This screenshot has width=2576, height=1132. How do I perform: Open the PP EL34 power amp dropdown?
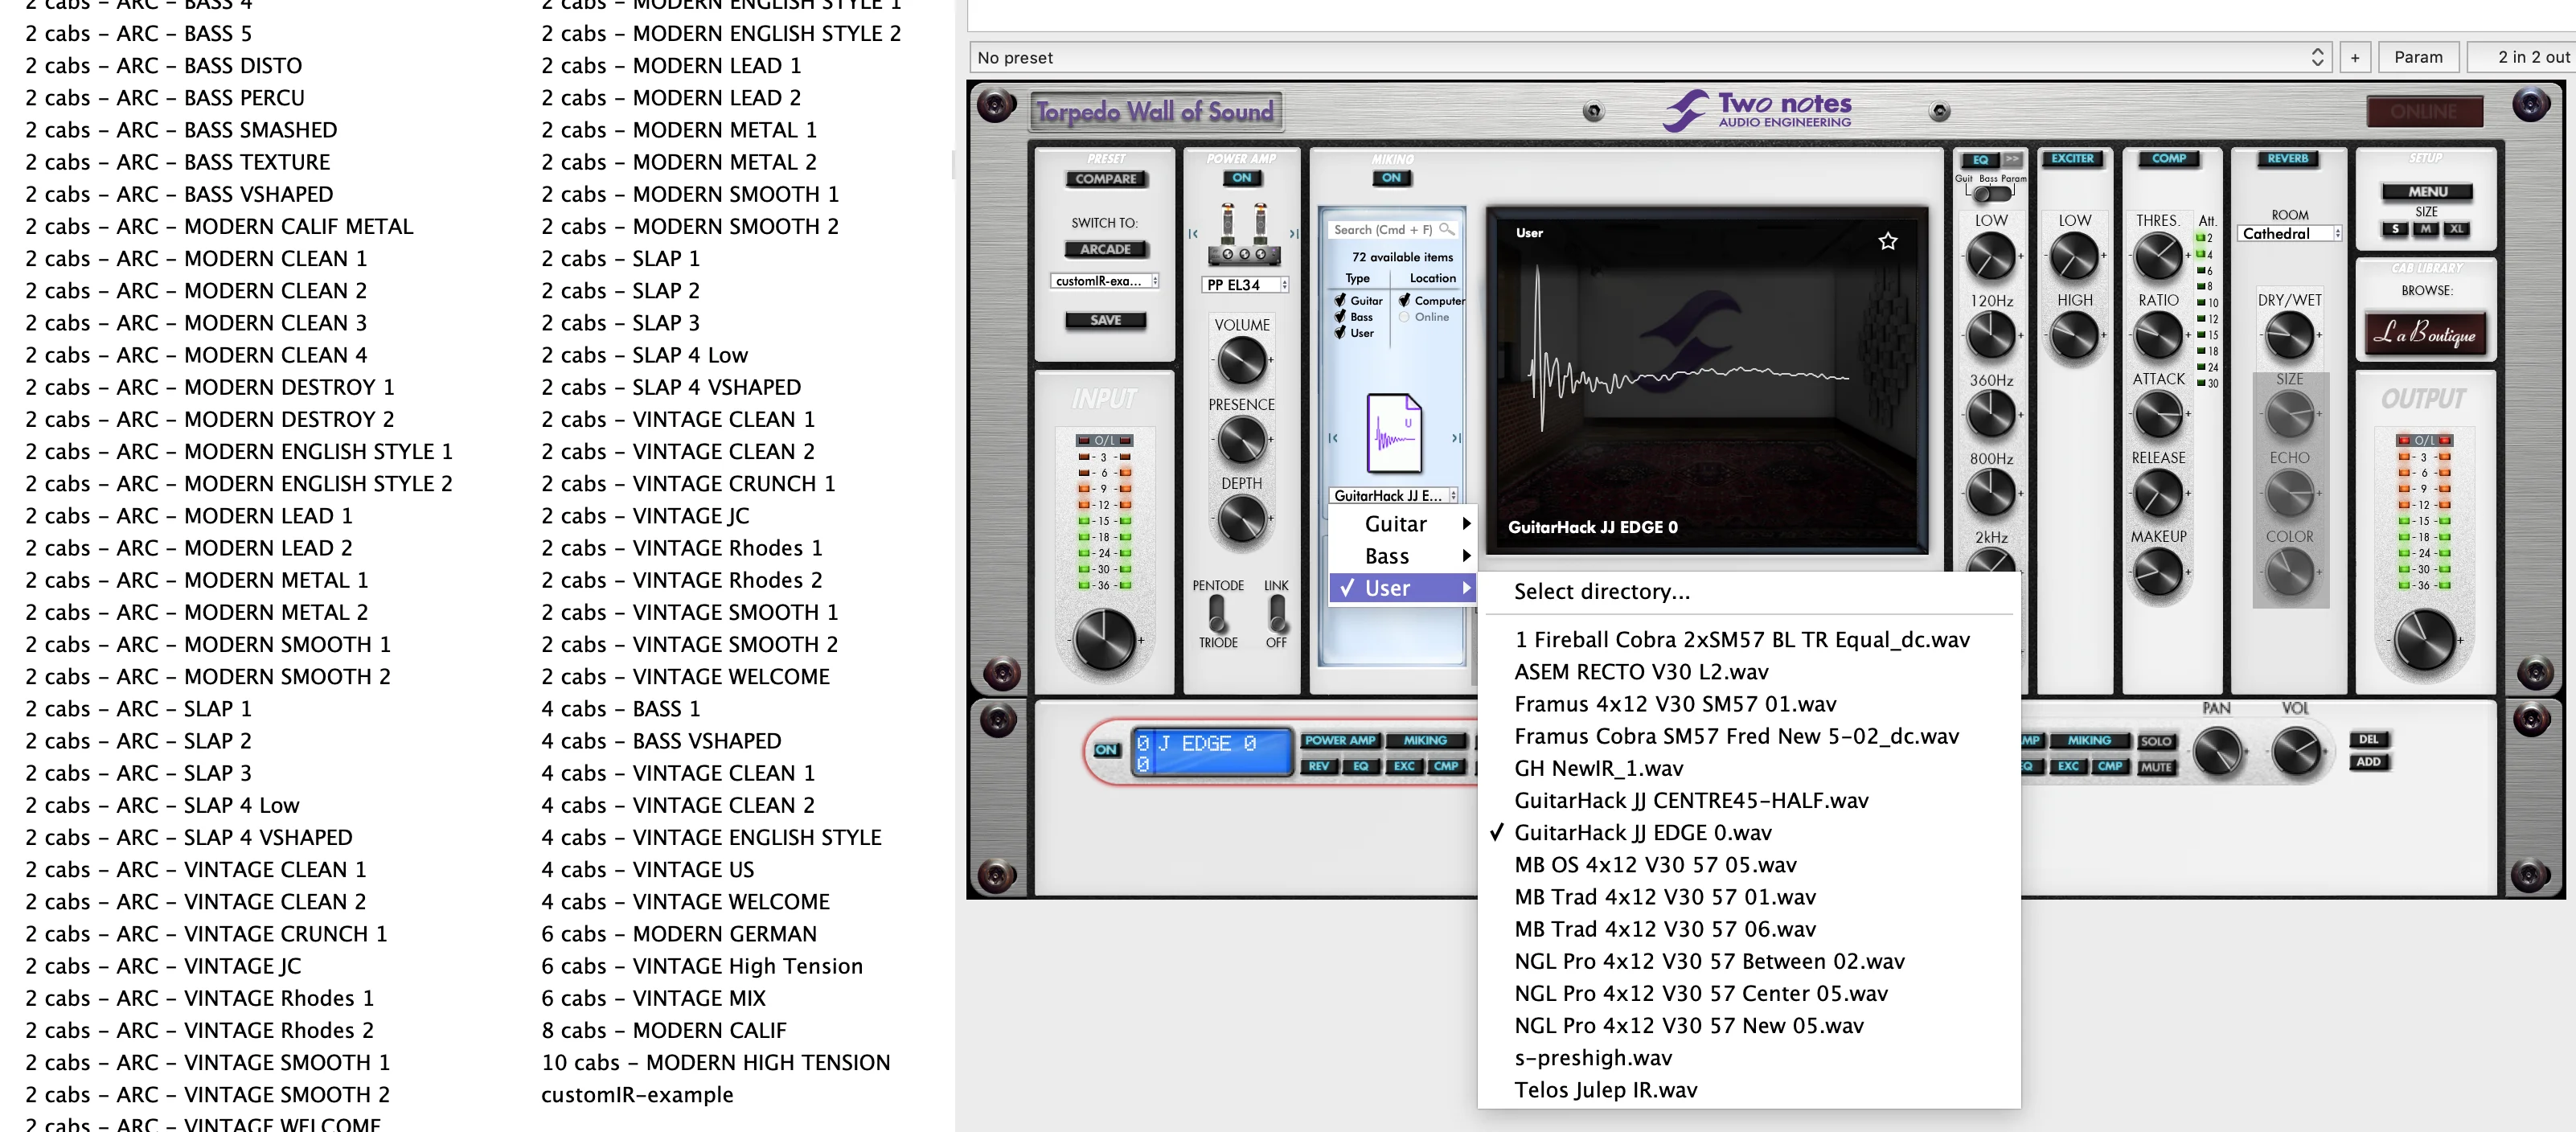(x=1244, y=285)
